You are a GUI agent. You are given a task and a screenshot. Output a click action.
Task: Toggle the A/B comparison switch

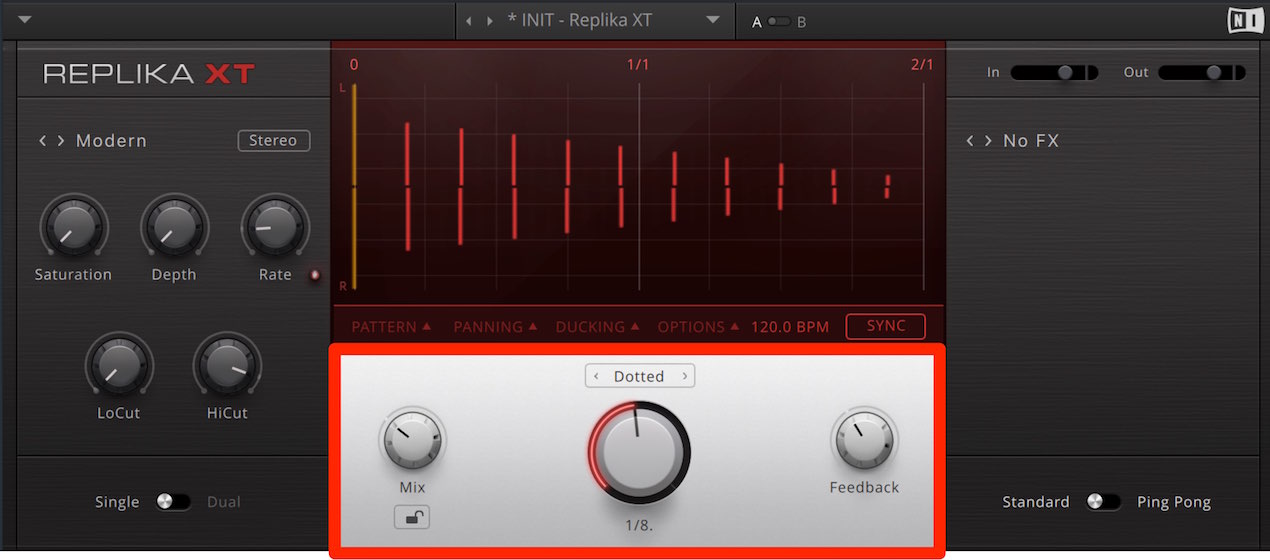(x=778, y=21)
